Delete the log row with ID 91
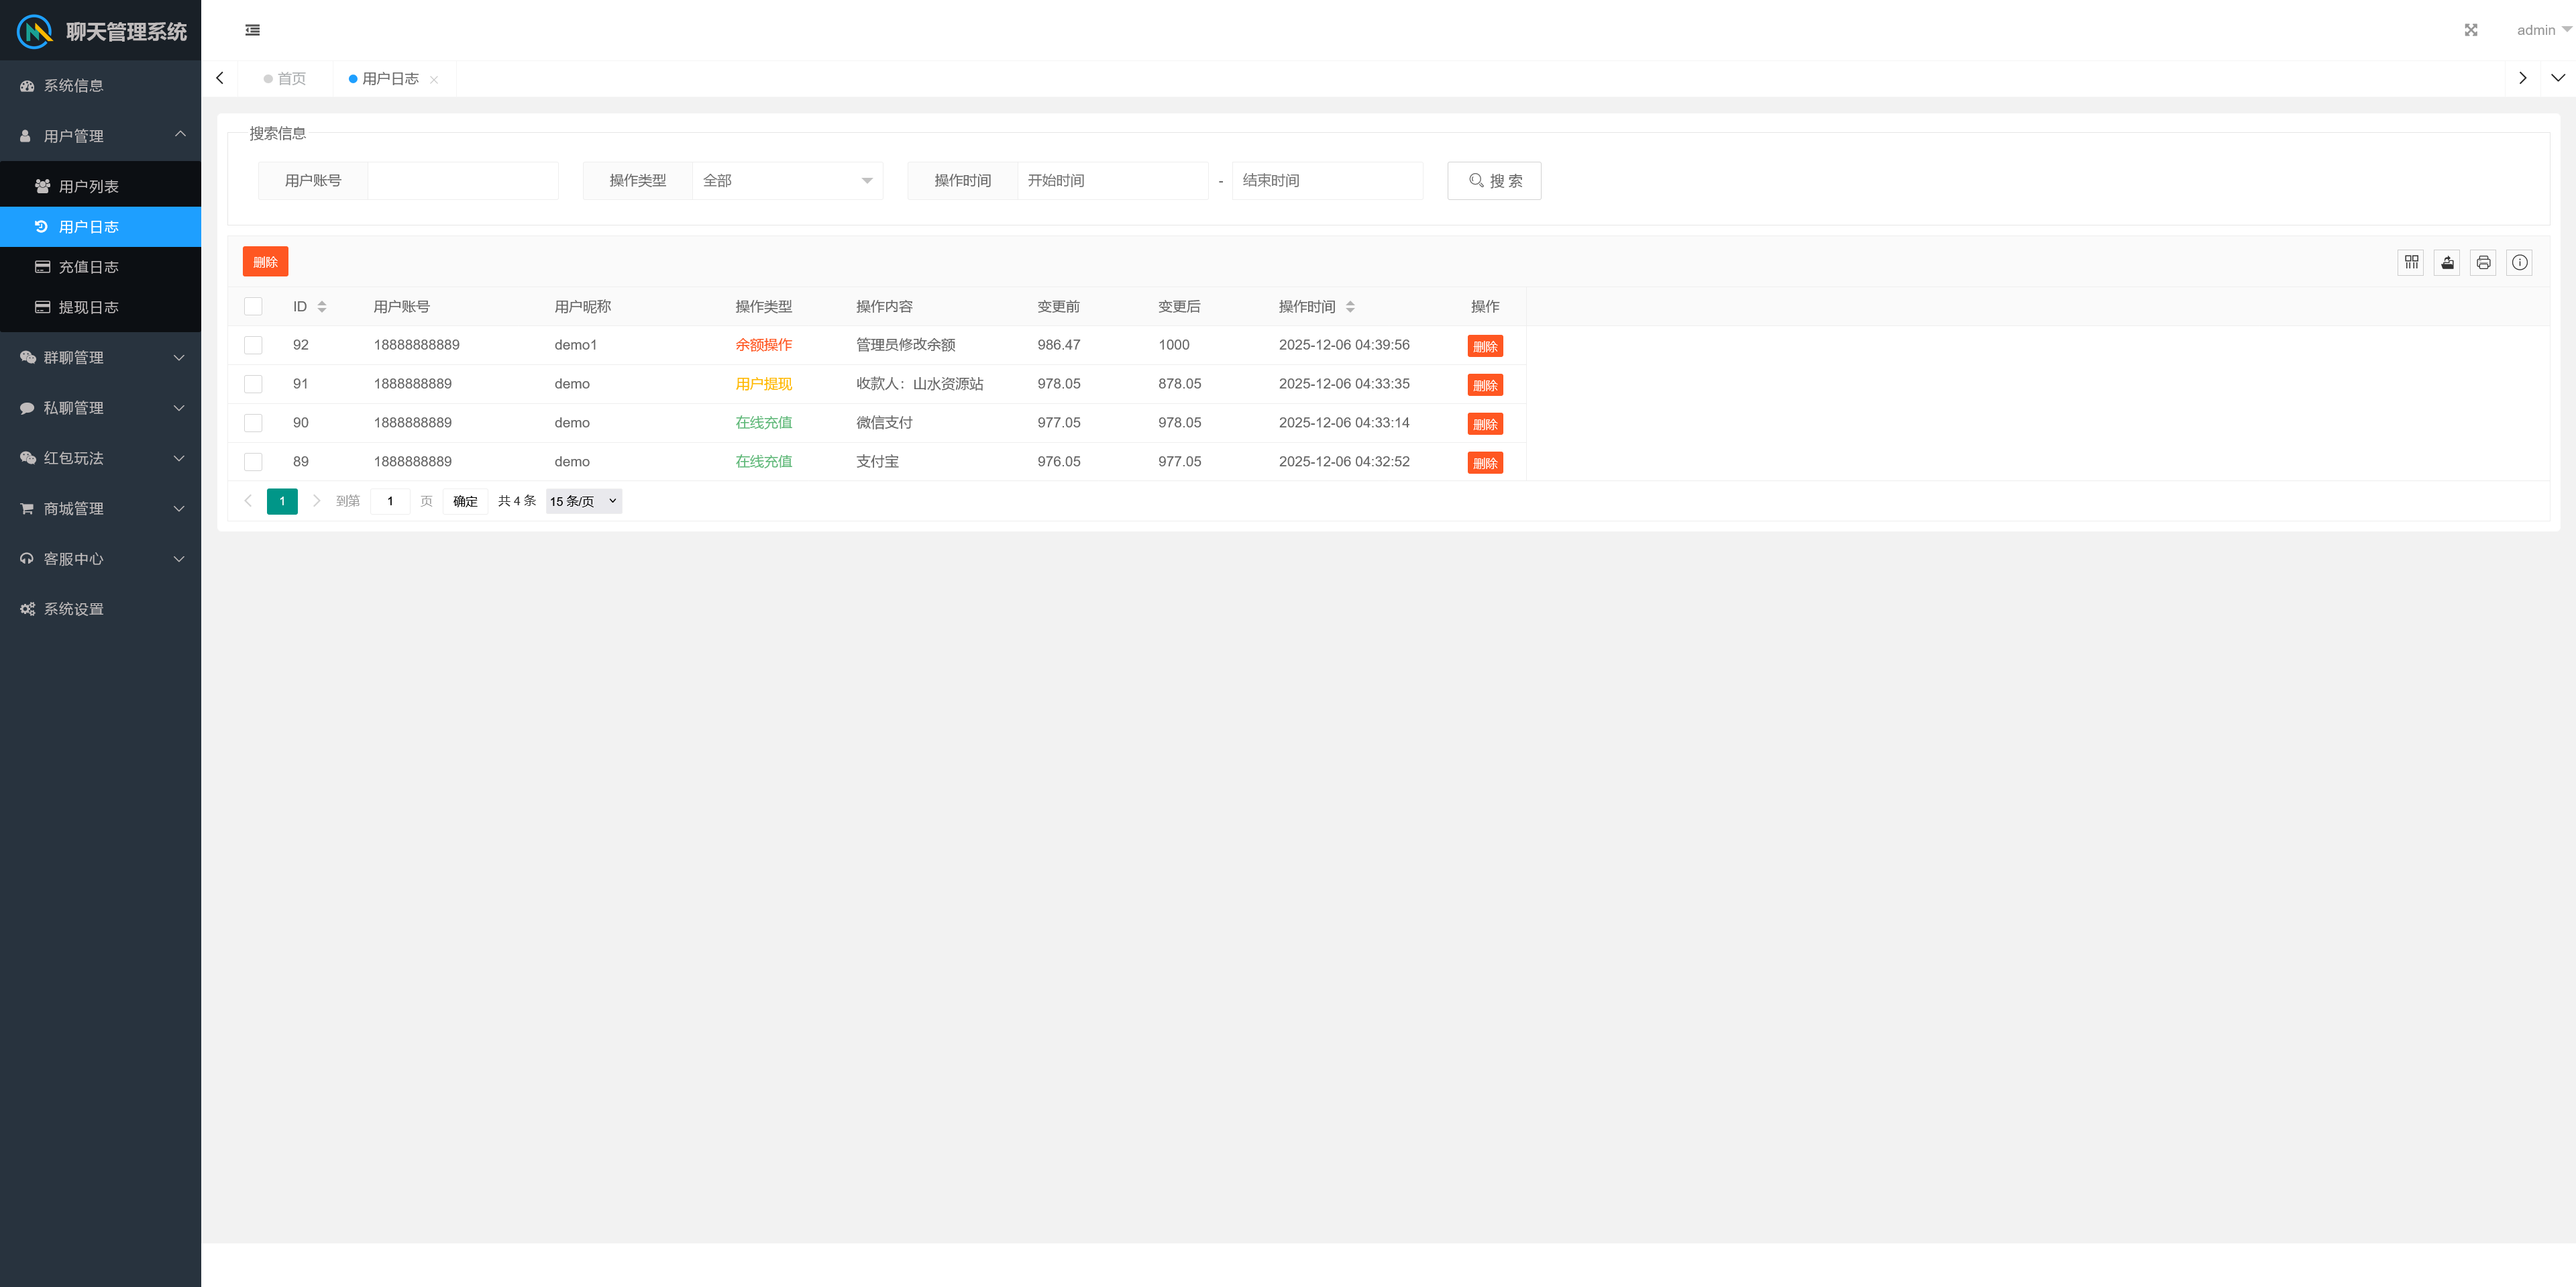The image size is (2576, 1287). 1484,385
